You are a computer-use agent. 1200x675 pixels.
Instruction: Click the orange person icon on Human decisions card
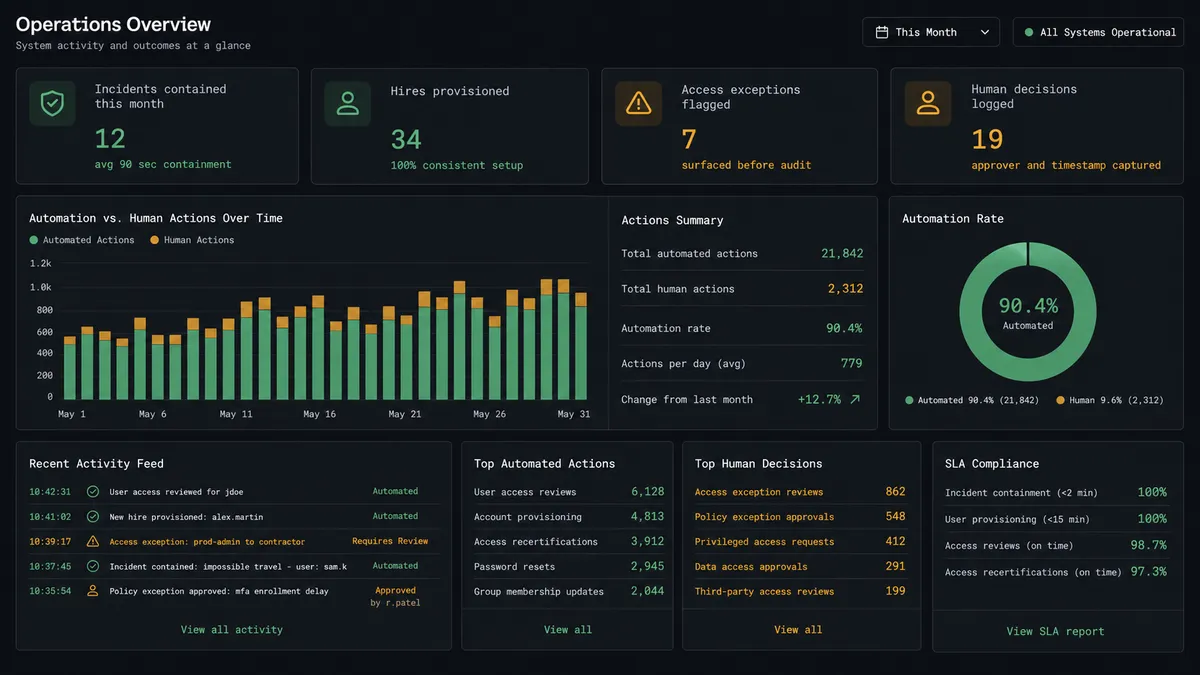click(928, 103)
